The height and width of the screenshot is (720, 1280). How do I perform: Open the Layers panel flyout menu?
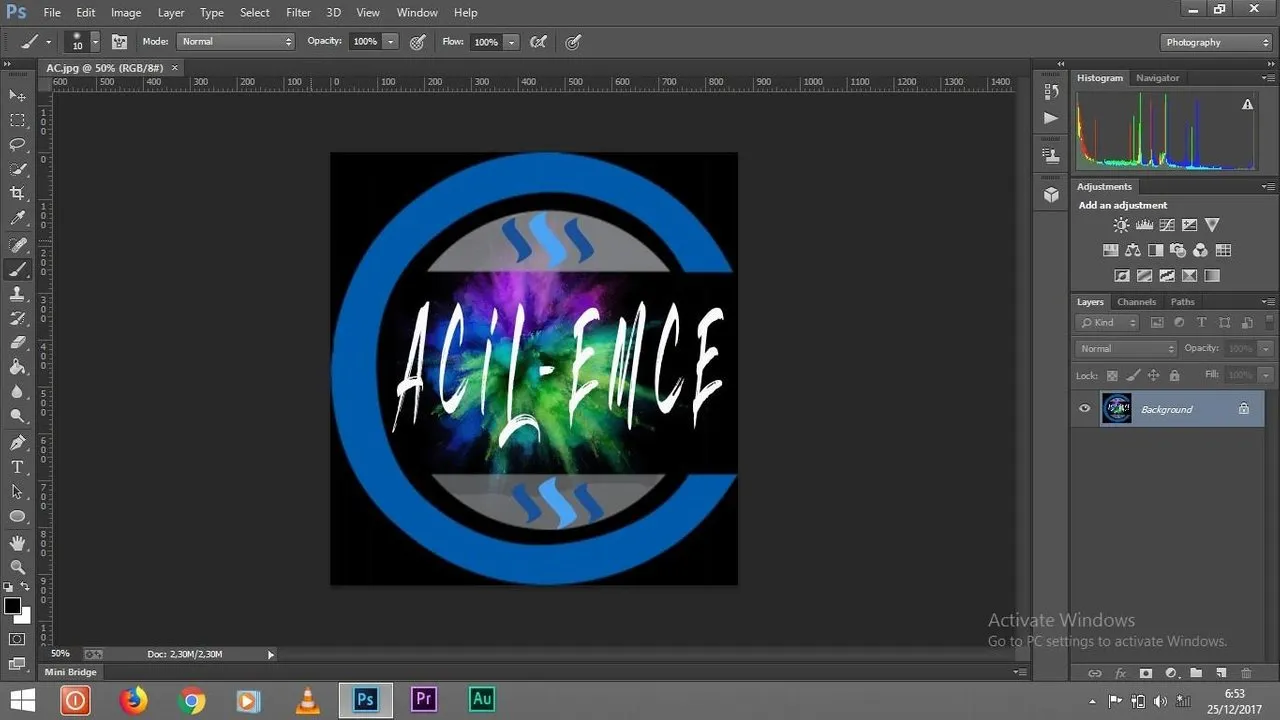[x=1268, y=301]
